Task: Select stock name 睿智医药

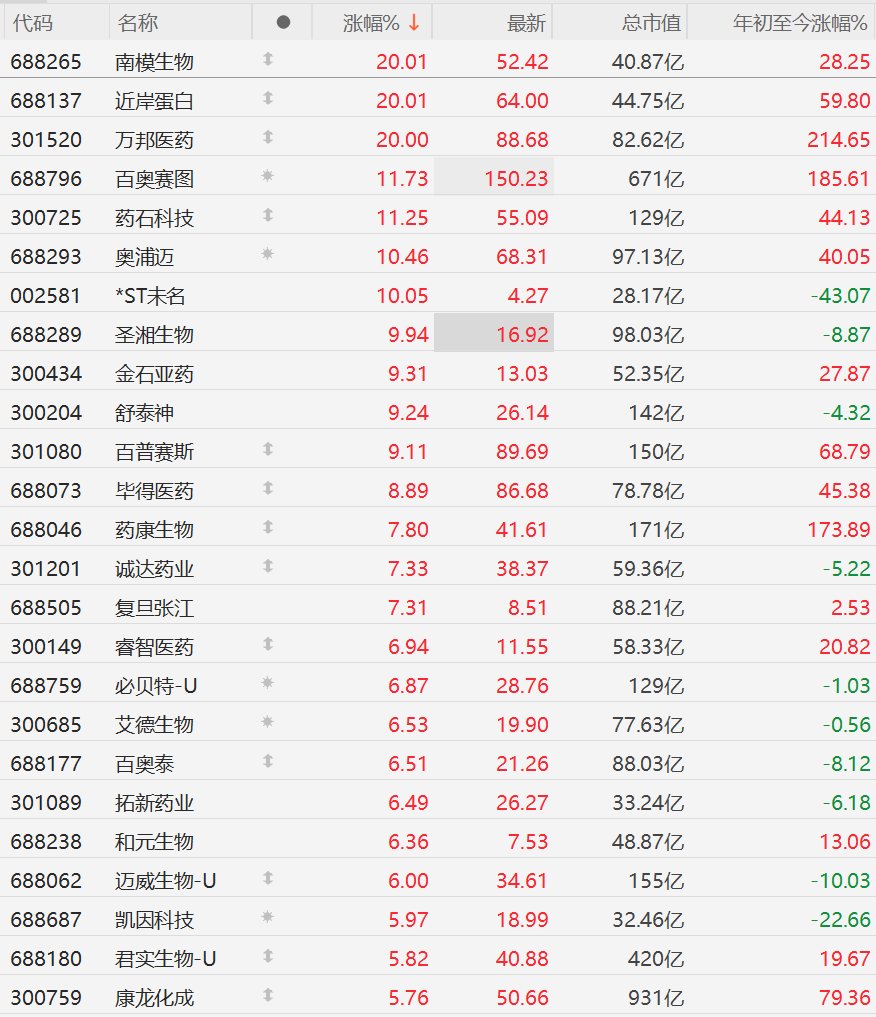Action: [154, 647]
